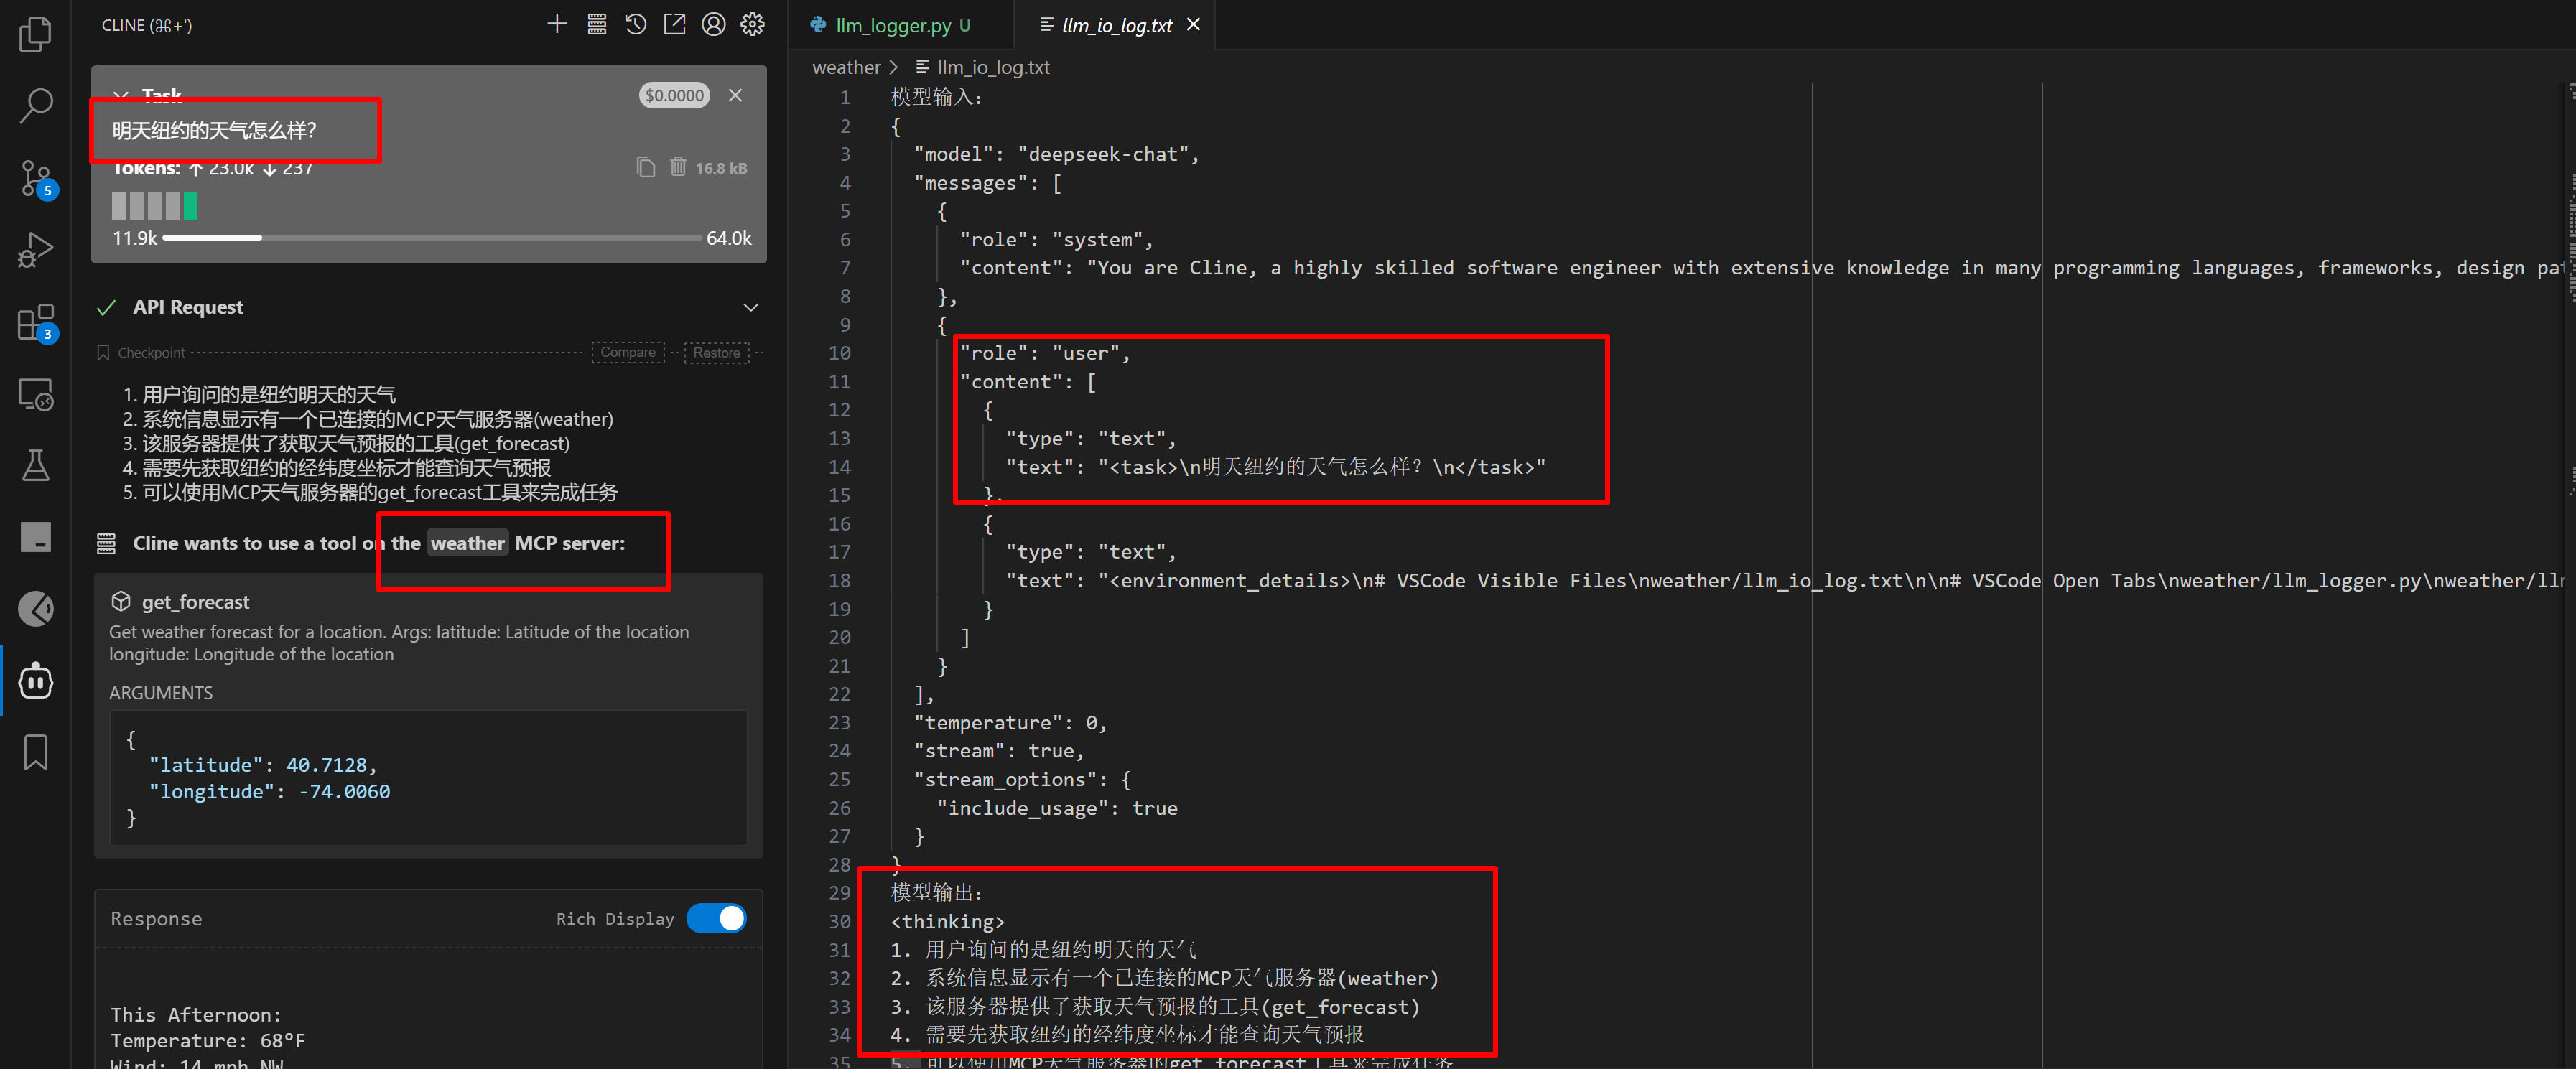Click the Restore checkpoint button
Screen dimensions: 2576x1069
tap(716, 352)
